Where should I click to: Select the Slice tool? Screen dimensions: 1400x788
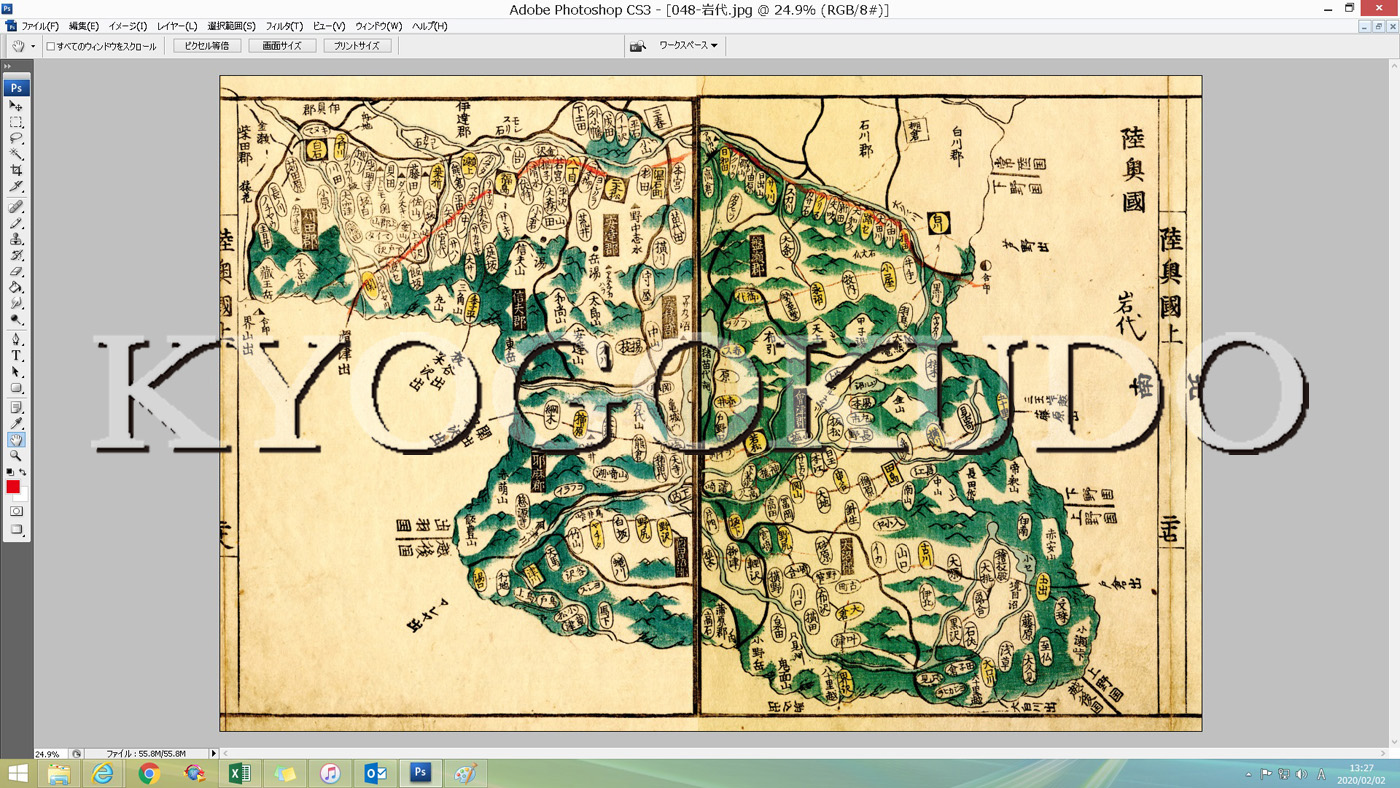pyautogui.click(x=16, y=186)
